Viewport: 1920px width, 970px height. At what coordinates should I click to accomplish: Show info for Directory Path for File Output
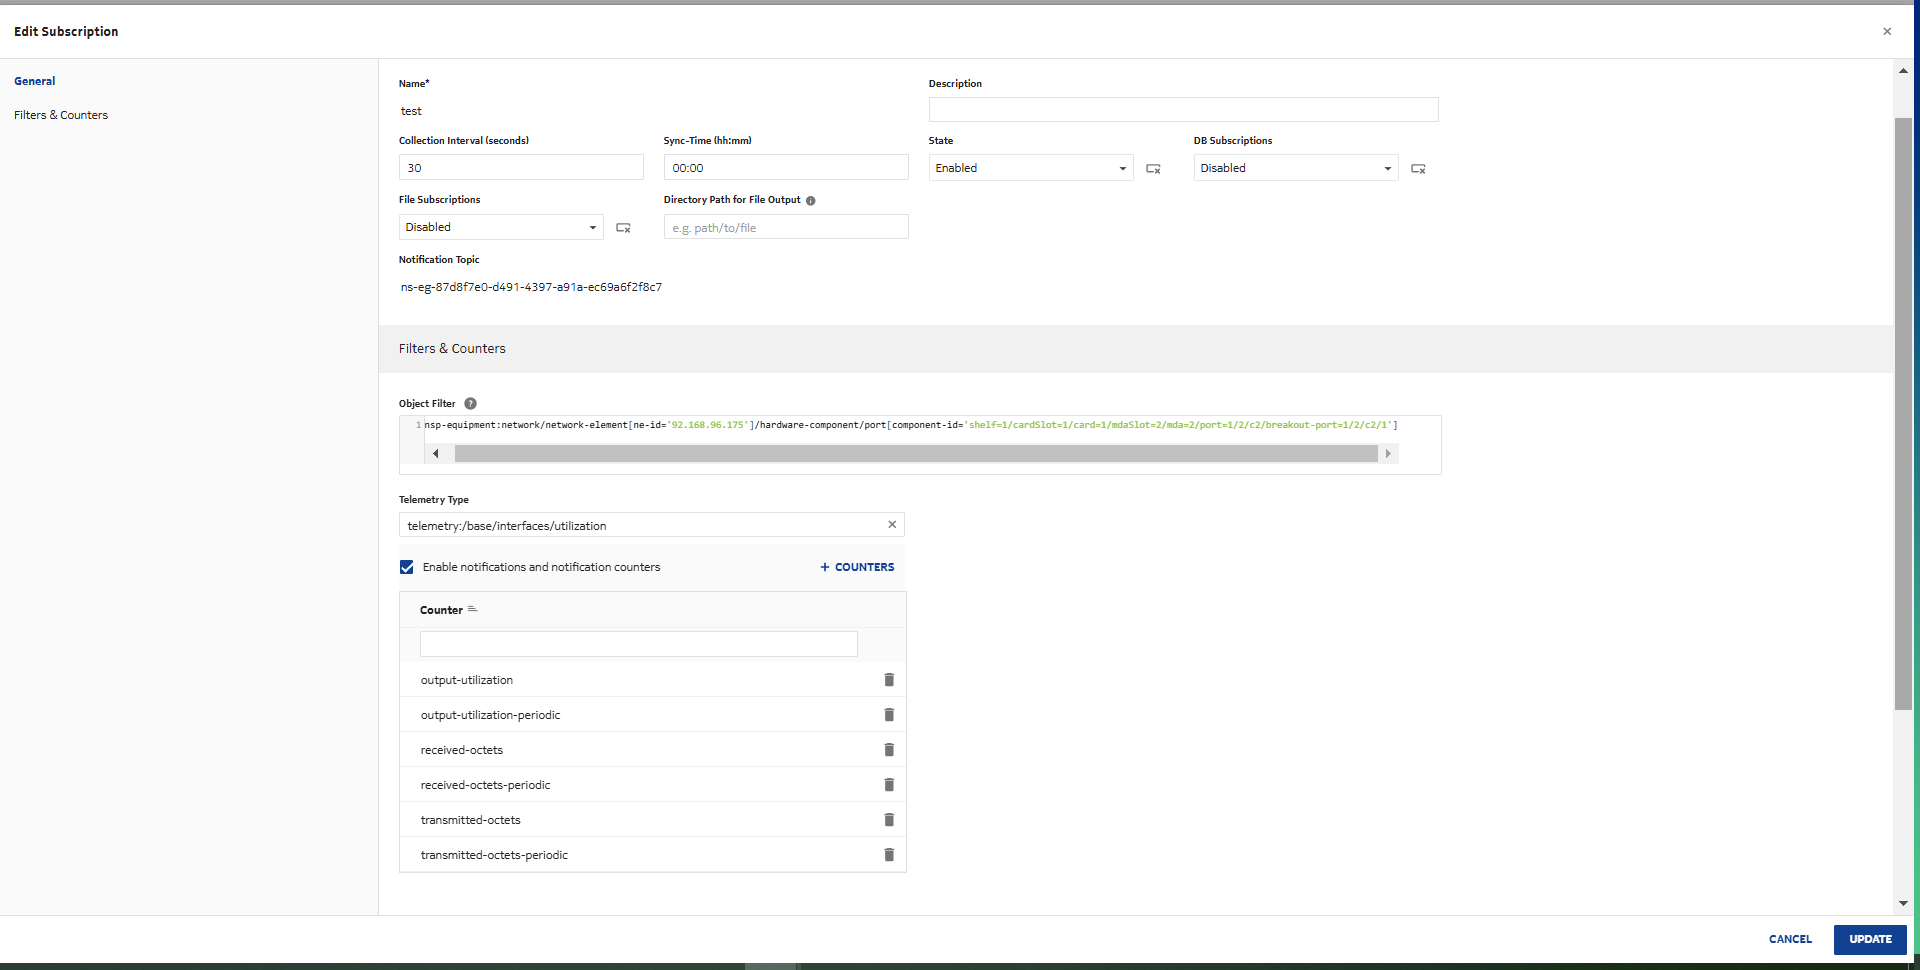pyautogui.click(x=810, y=201)
